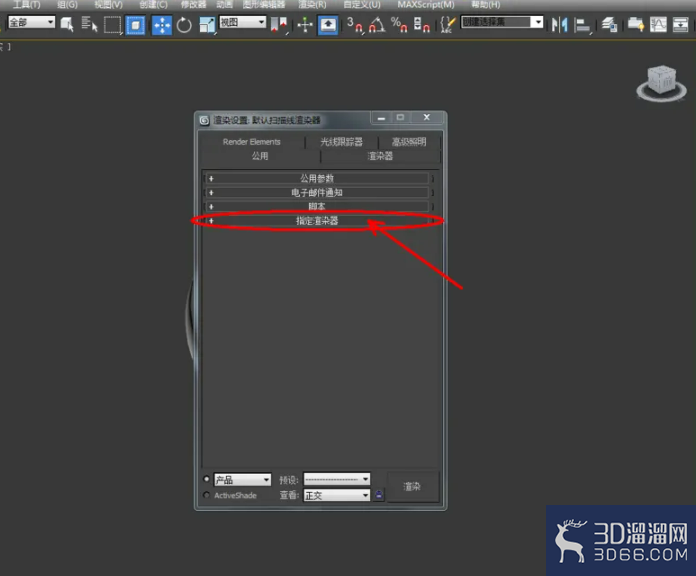Open the Layer Manager icon
Screen dimensions: 696x576
click(609, 24)
